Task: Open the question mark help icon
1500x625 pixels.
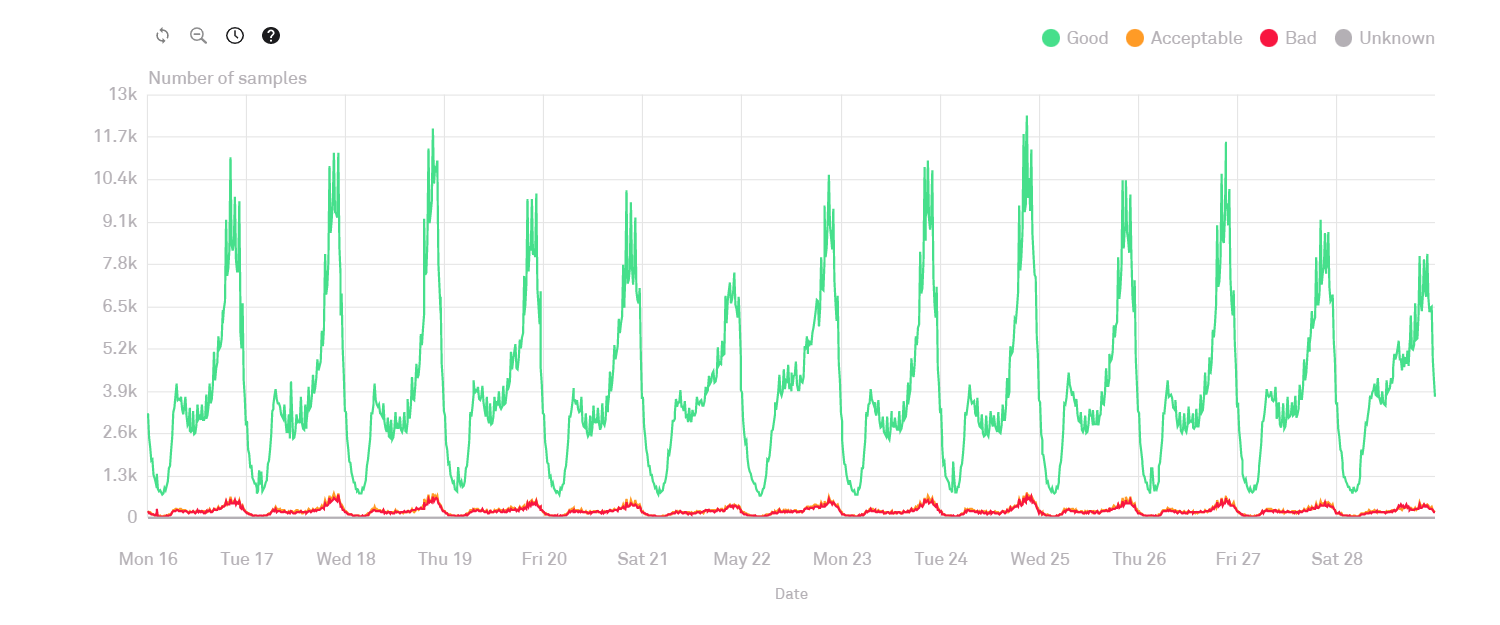Action: (x=271, y=36)
